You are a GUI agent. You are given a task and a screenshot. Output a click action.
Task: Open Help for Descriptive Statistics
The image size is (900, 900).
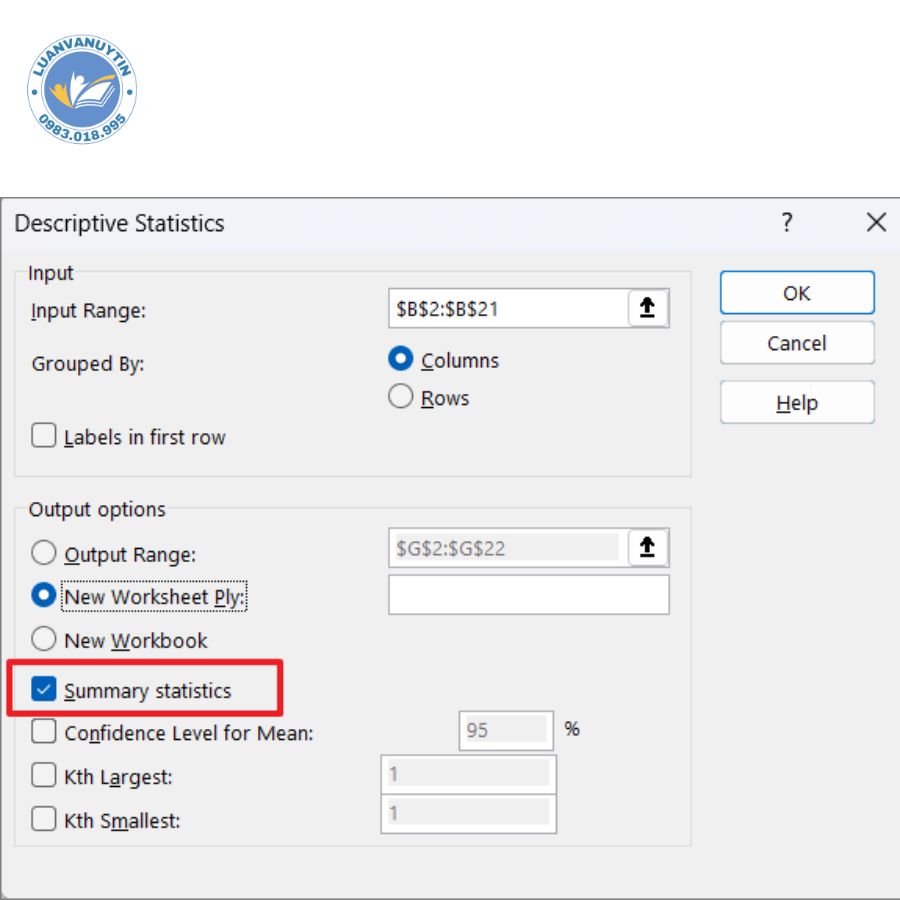(797, 403)
